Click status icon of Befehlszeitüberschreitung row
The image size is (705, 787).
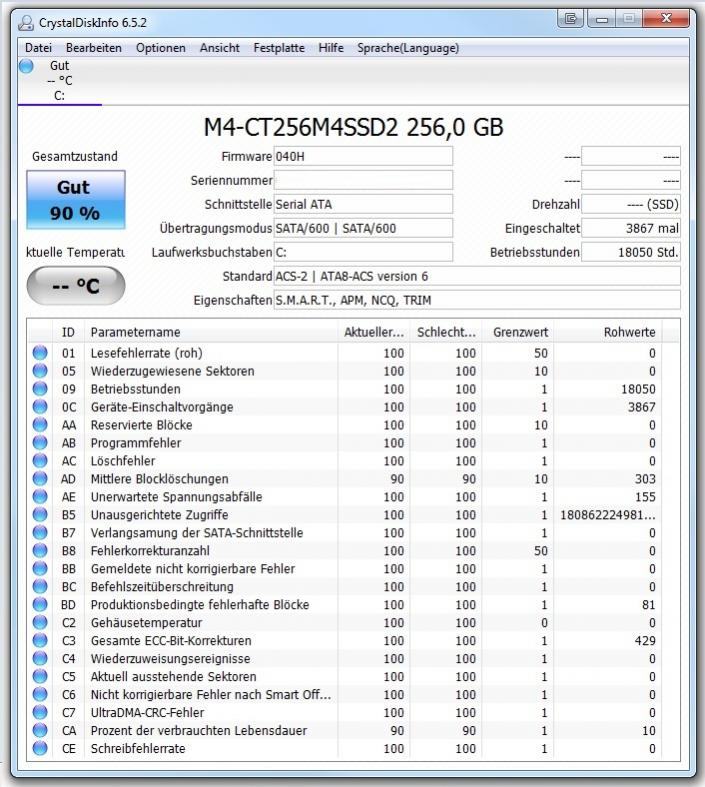(40, 586)
